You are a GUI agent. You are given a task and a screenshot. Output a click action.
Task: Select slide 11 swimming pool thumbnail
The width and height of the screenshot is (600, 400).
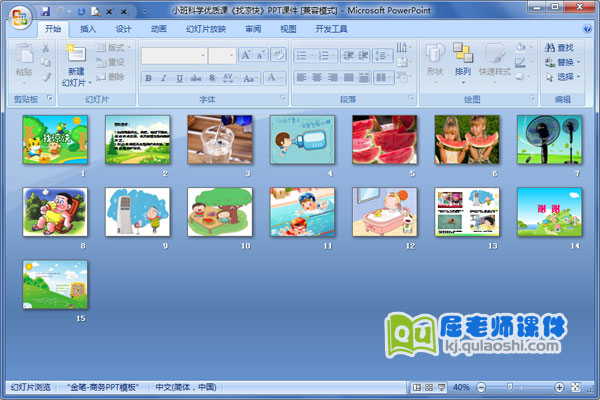tap(302, 212)
